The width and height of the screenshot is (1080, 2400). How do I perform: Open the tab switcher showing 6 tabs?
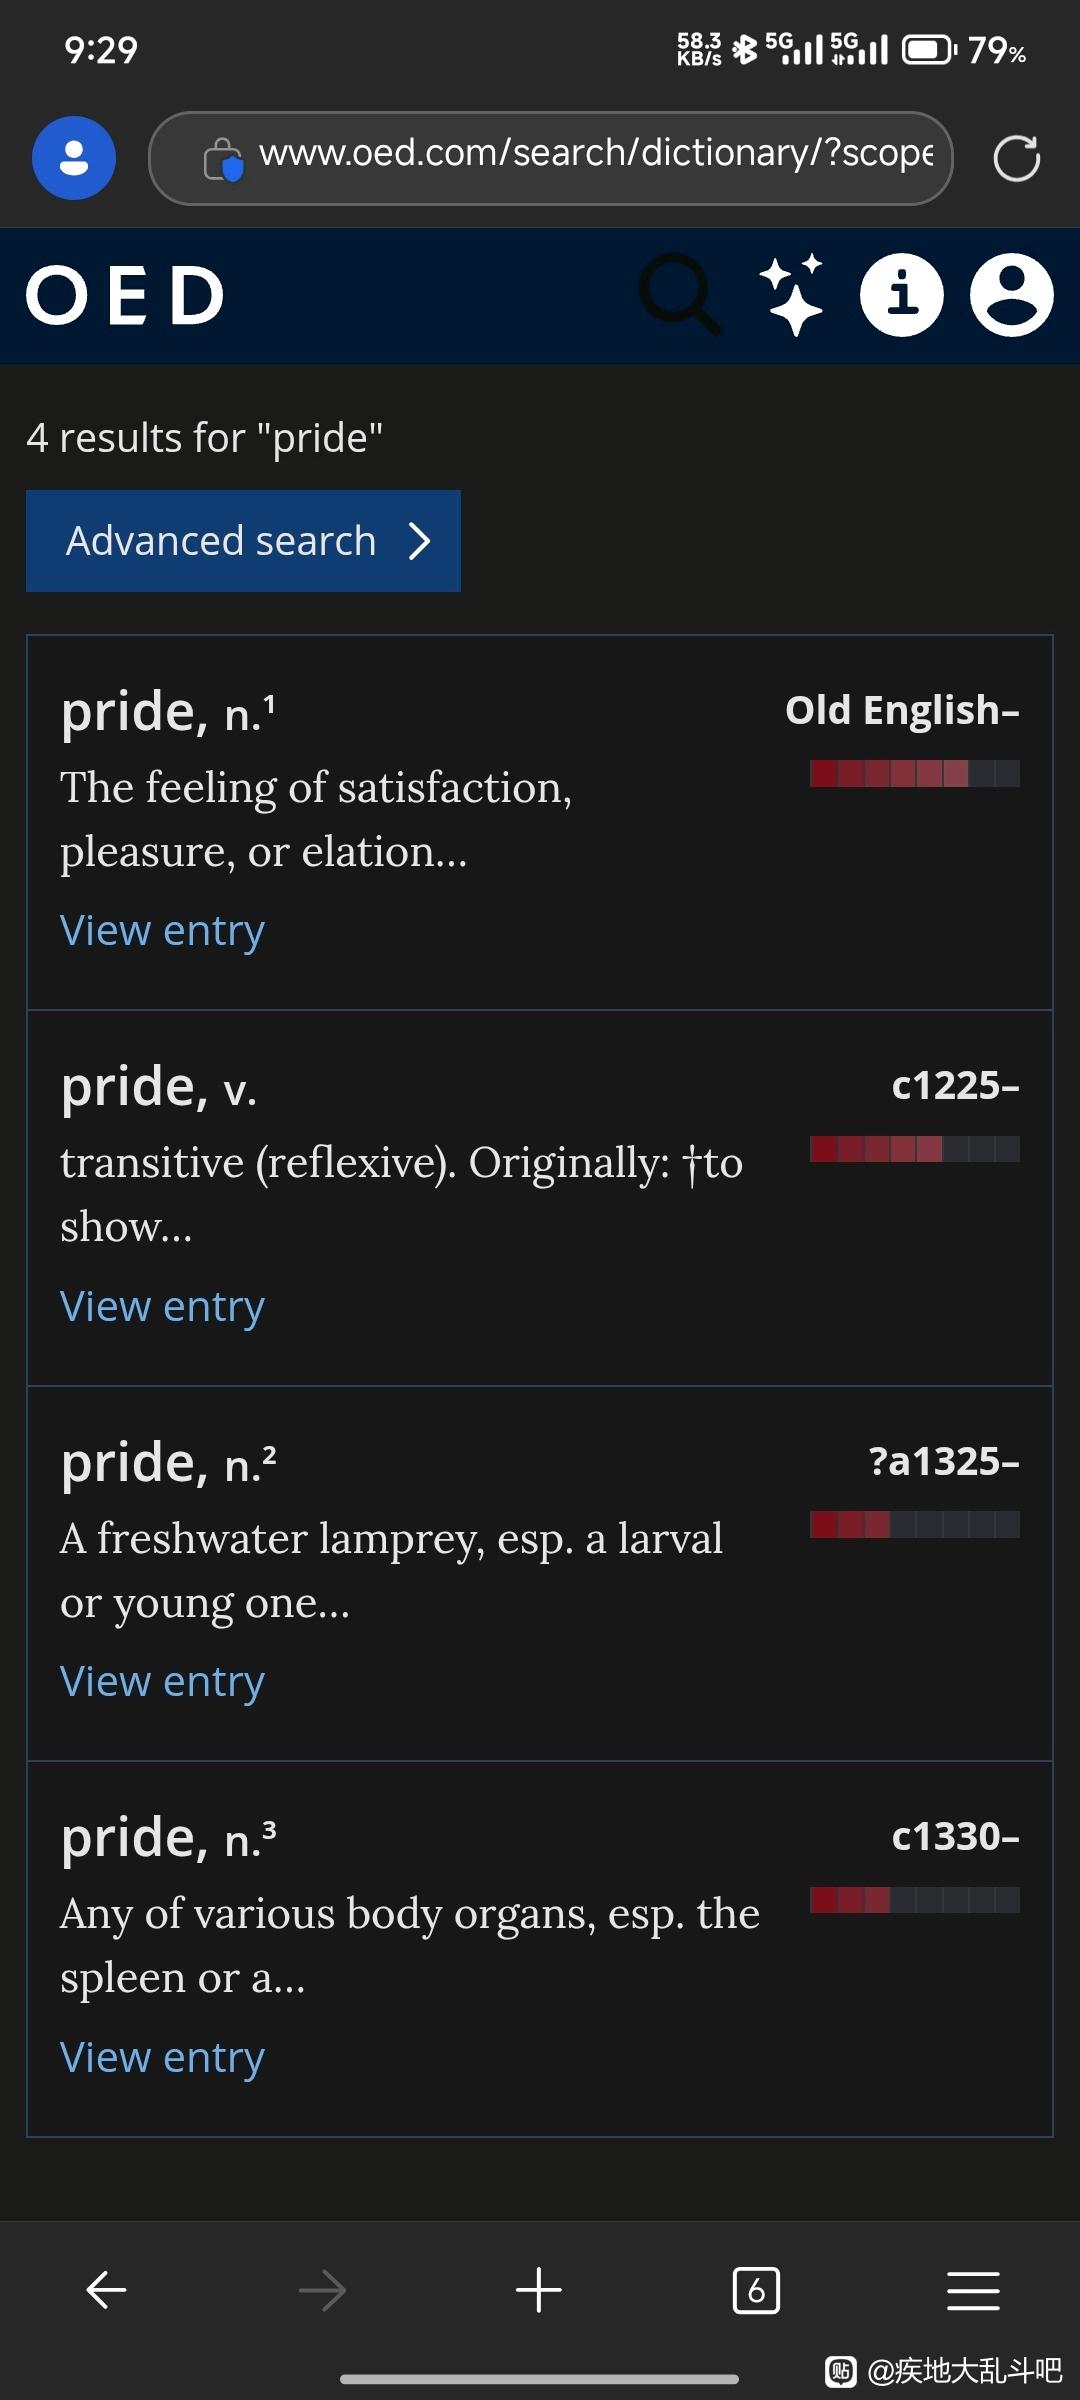pos(756,2290)
